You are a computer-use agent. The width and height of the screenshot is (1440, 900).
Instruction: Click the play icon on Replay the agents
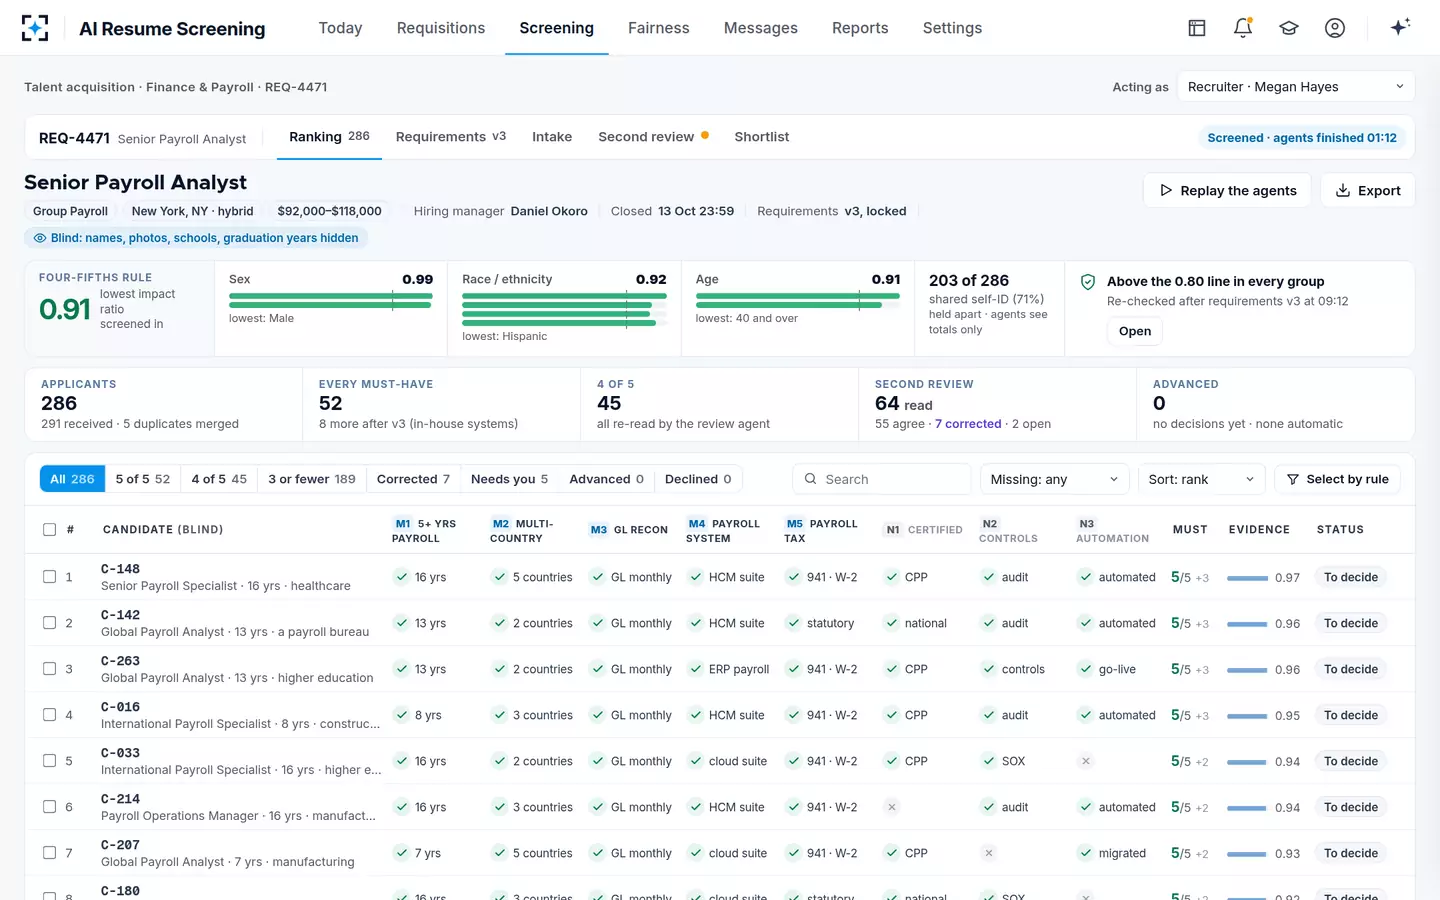(1166, 190)
